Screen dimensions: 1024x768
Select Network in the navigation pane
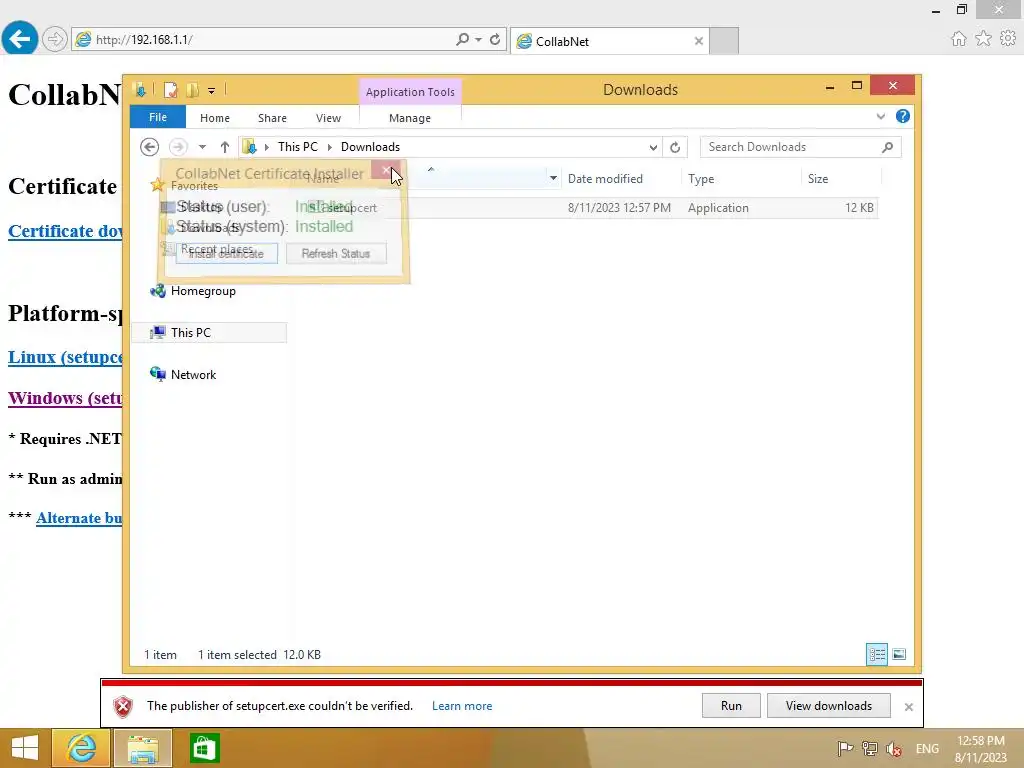(193, 375)
